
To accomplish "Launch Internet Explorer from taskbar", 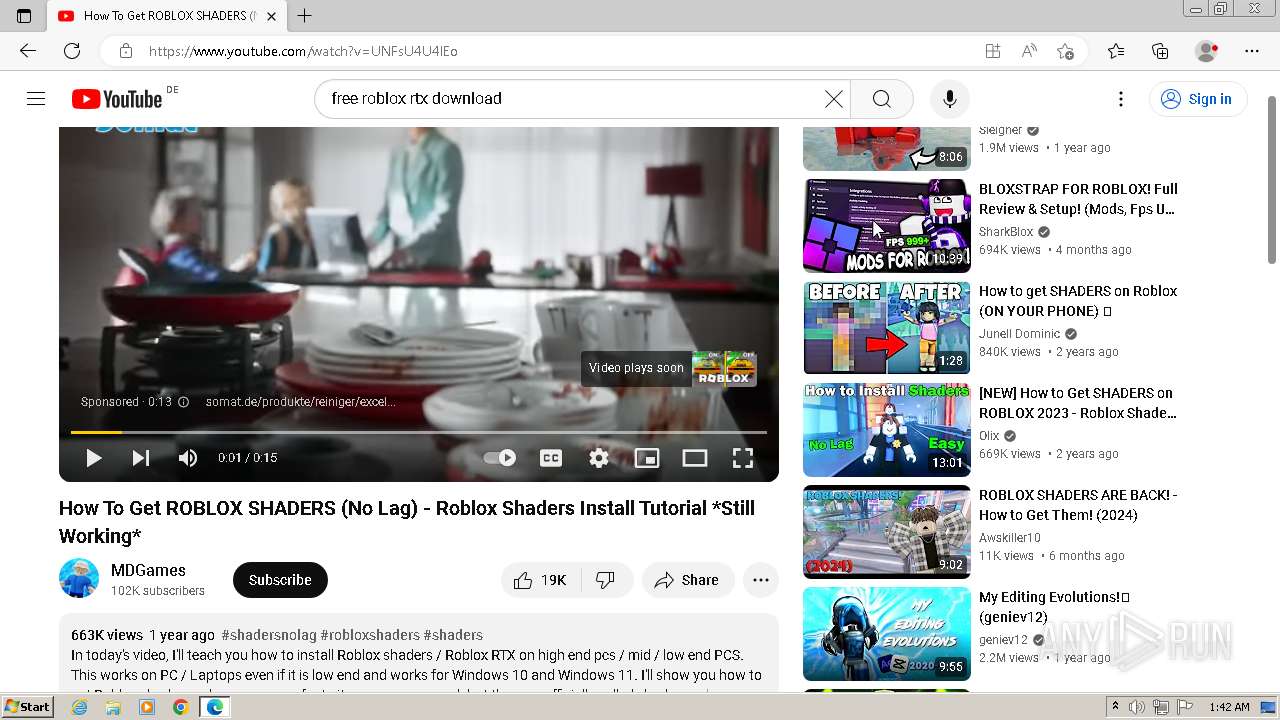I will (79, 707).
